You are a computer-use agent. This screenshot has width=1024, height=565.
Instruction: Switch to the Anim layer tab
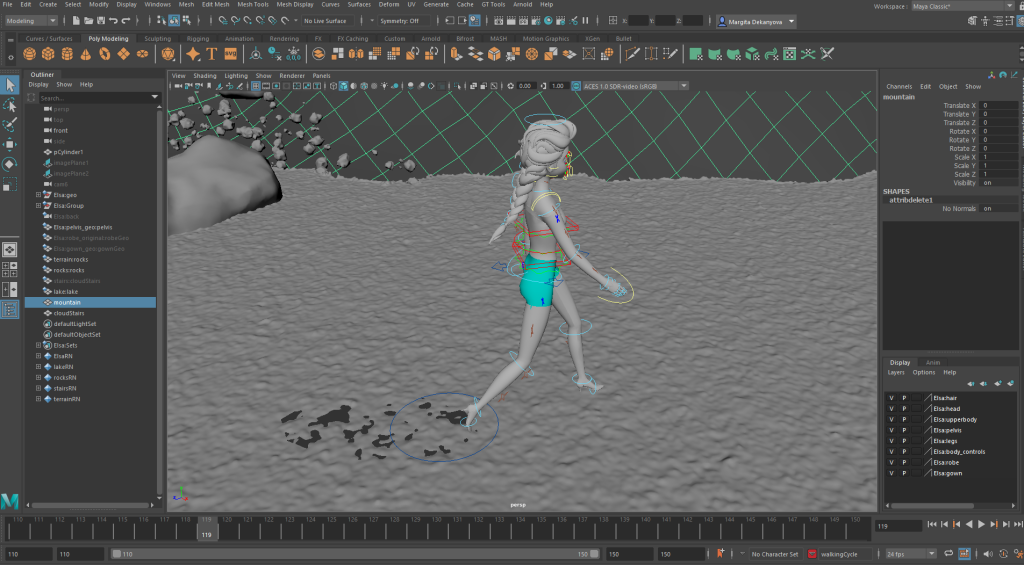933,363
